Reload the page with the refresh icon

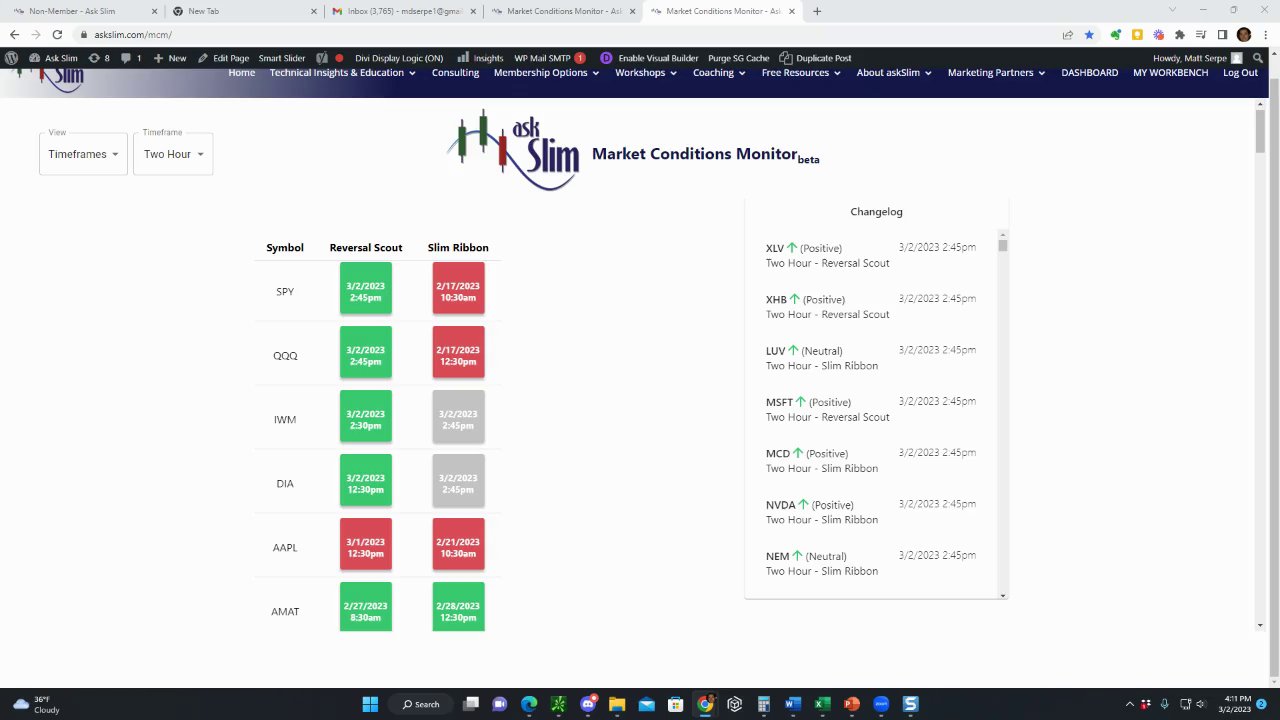pyautogui.click(x=57, y=35)
